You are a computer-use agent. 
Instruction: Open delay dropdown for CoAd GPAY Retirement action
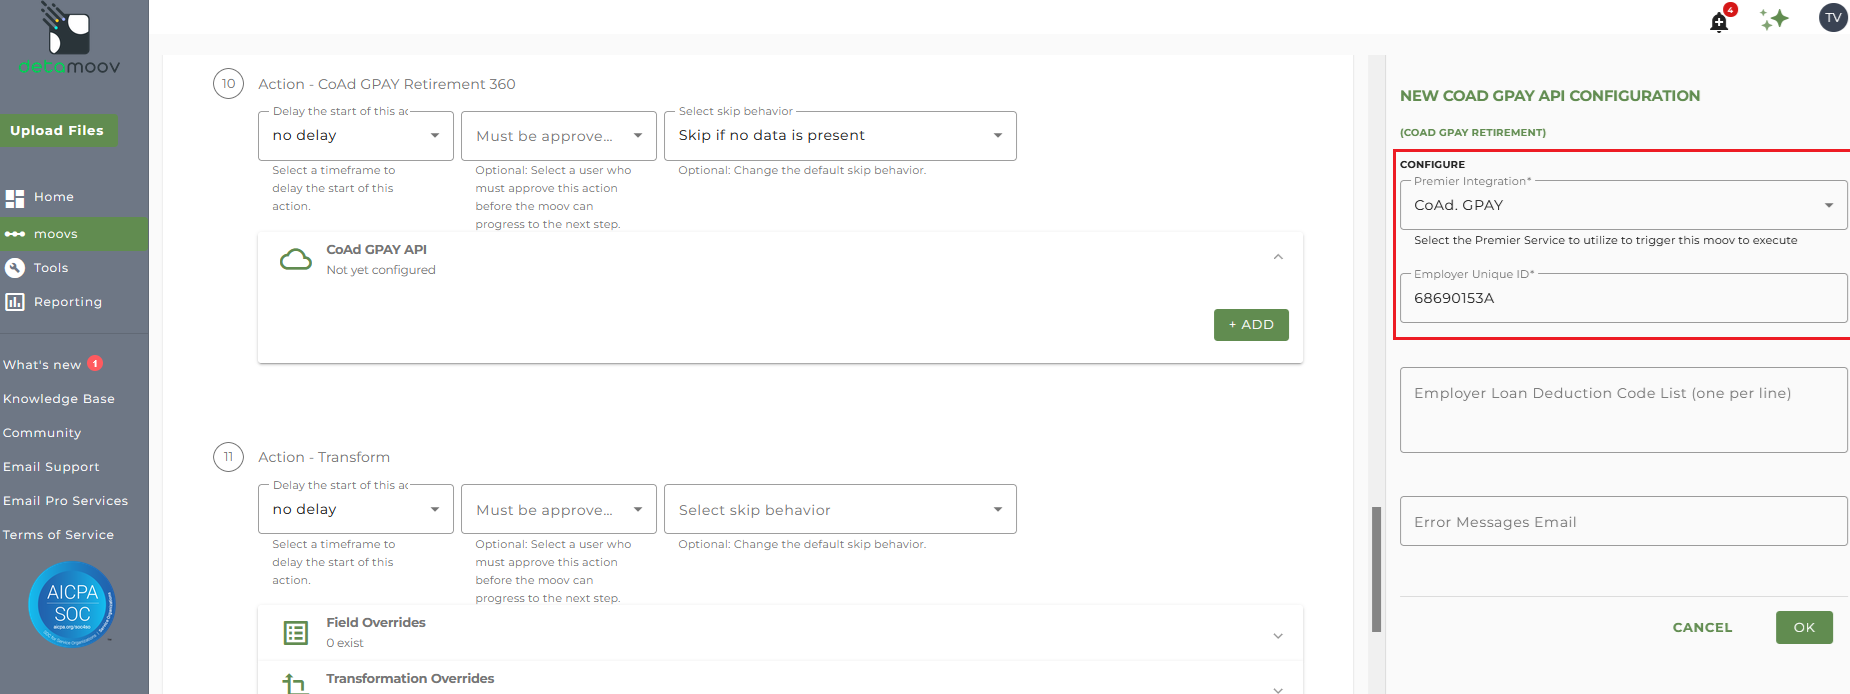pyautogui.click(x=356, y=136)
